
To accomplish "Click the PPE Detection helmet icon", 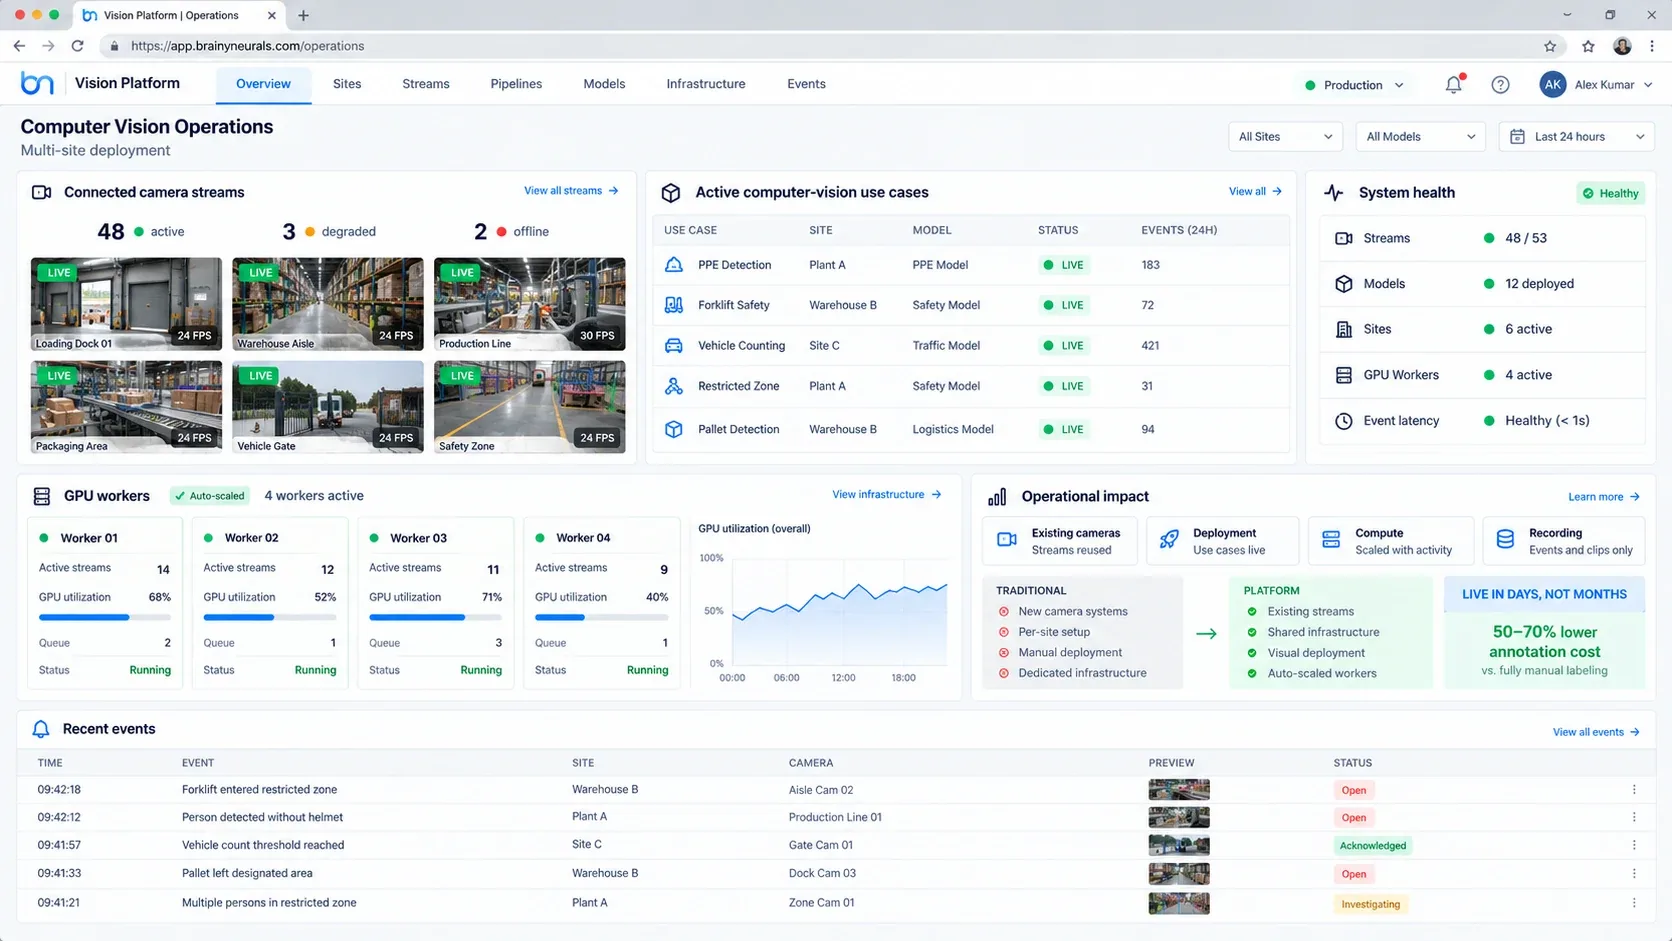I will (674, 265).
